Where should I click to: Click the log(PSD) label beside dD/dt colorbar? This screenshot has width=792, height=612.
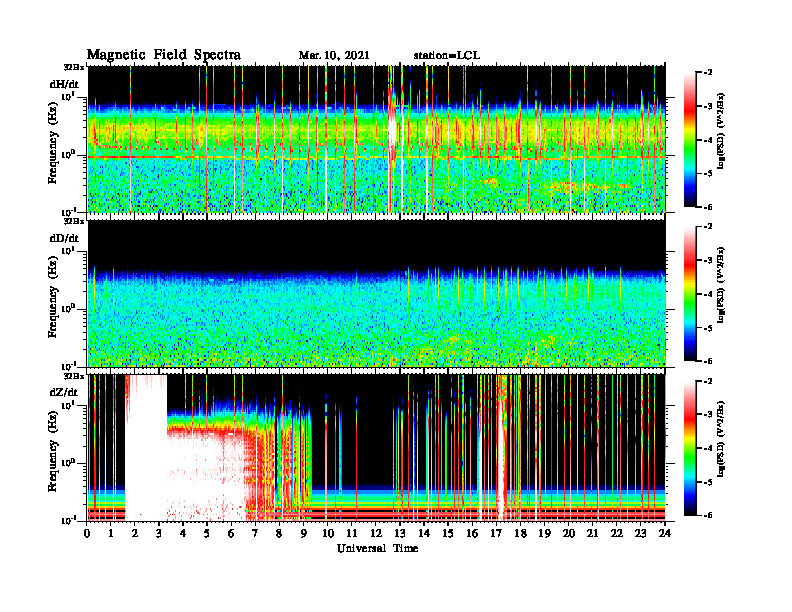coord(720,285)
